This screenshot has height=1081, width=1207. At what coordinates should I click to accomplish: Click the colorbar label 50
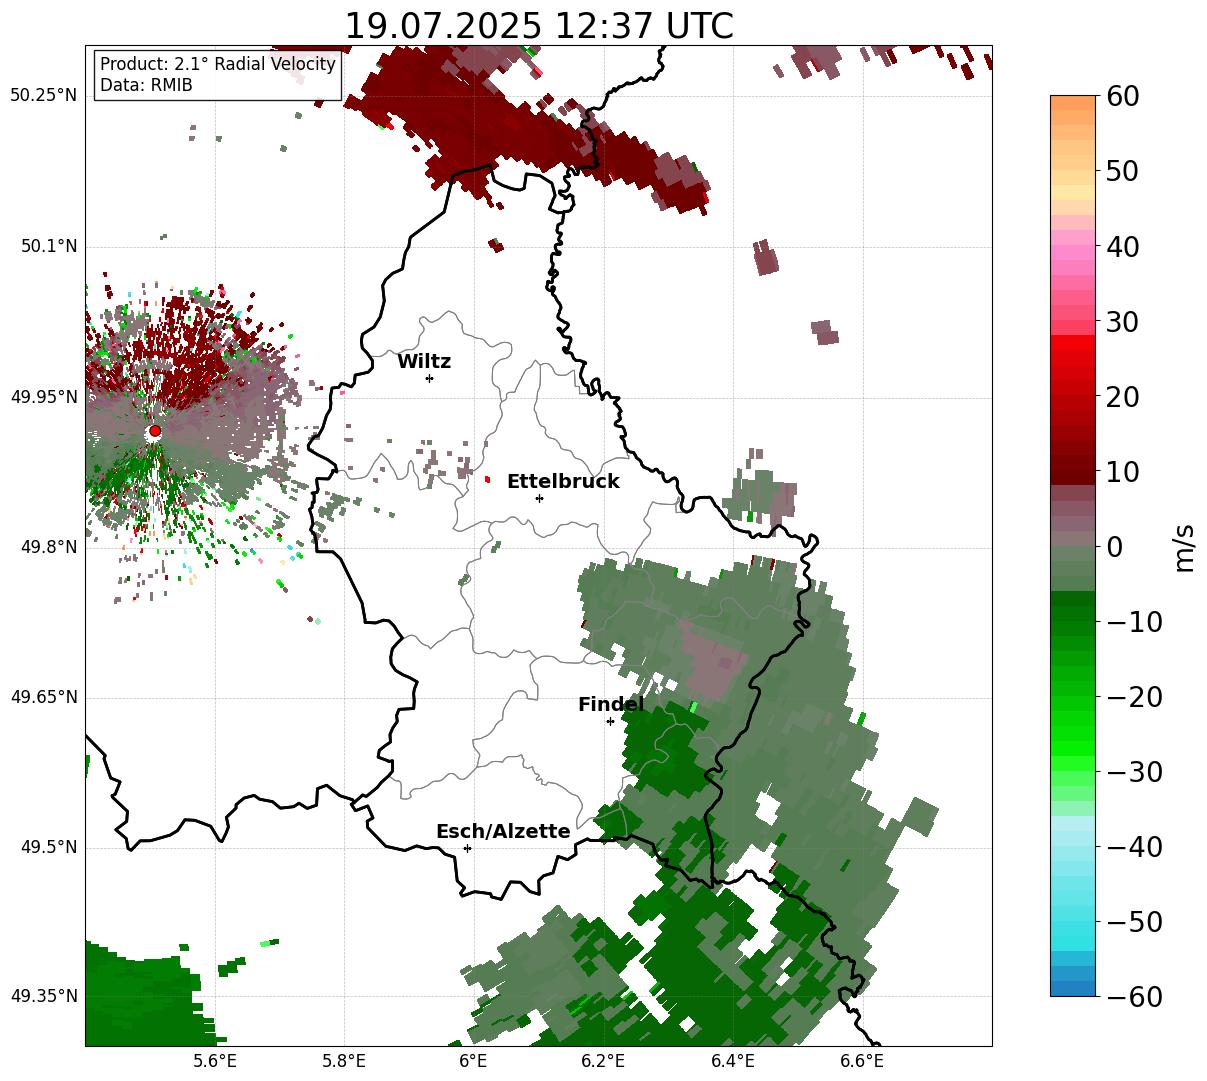point(1124,172)
